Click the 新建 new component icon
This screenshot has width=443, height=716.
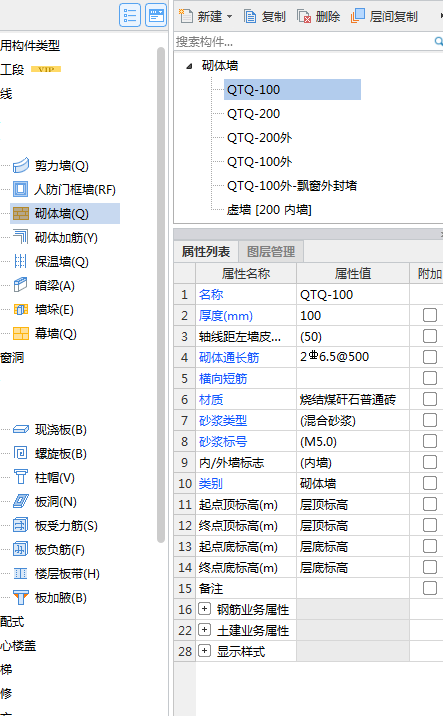(185, 16)
